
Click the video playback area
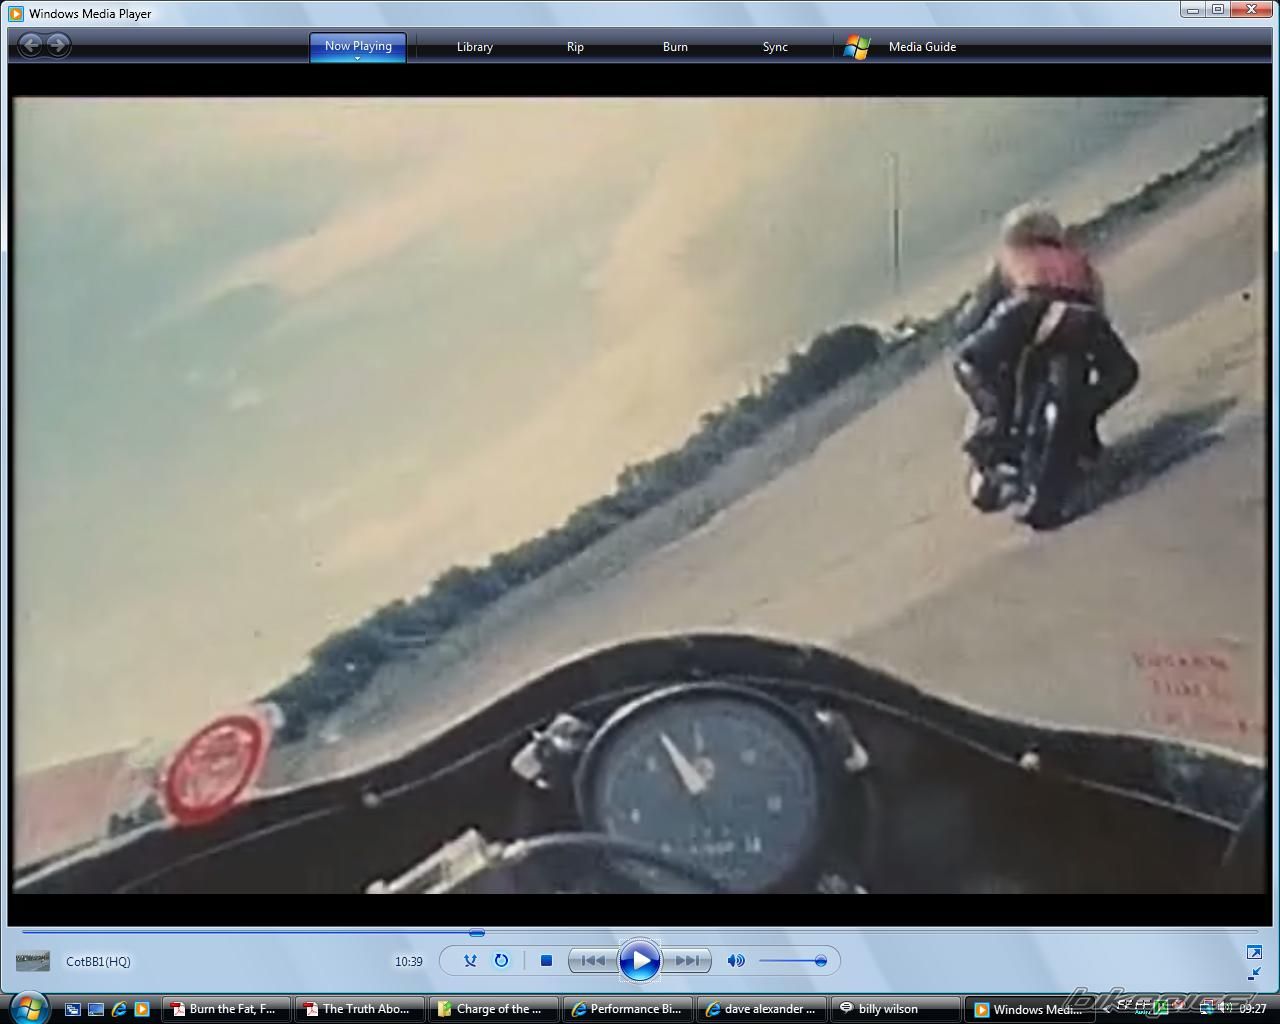click(x=640, y=494)
